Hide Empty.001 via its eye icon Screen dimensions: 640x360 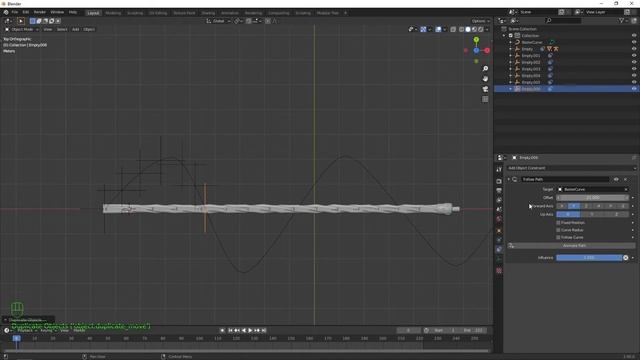click(634, 56)
